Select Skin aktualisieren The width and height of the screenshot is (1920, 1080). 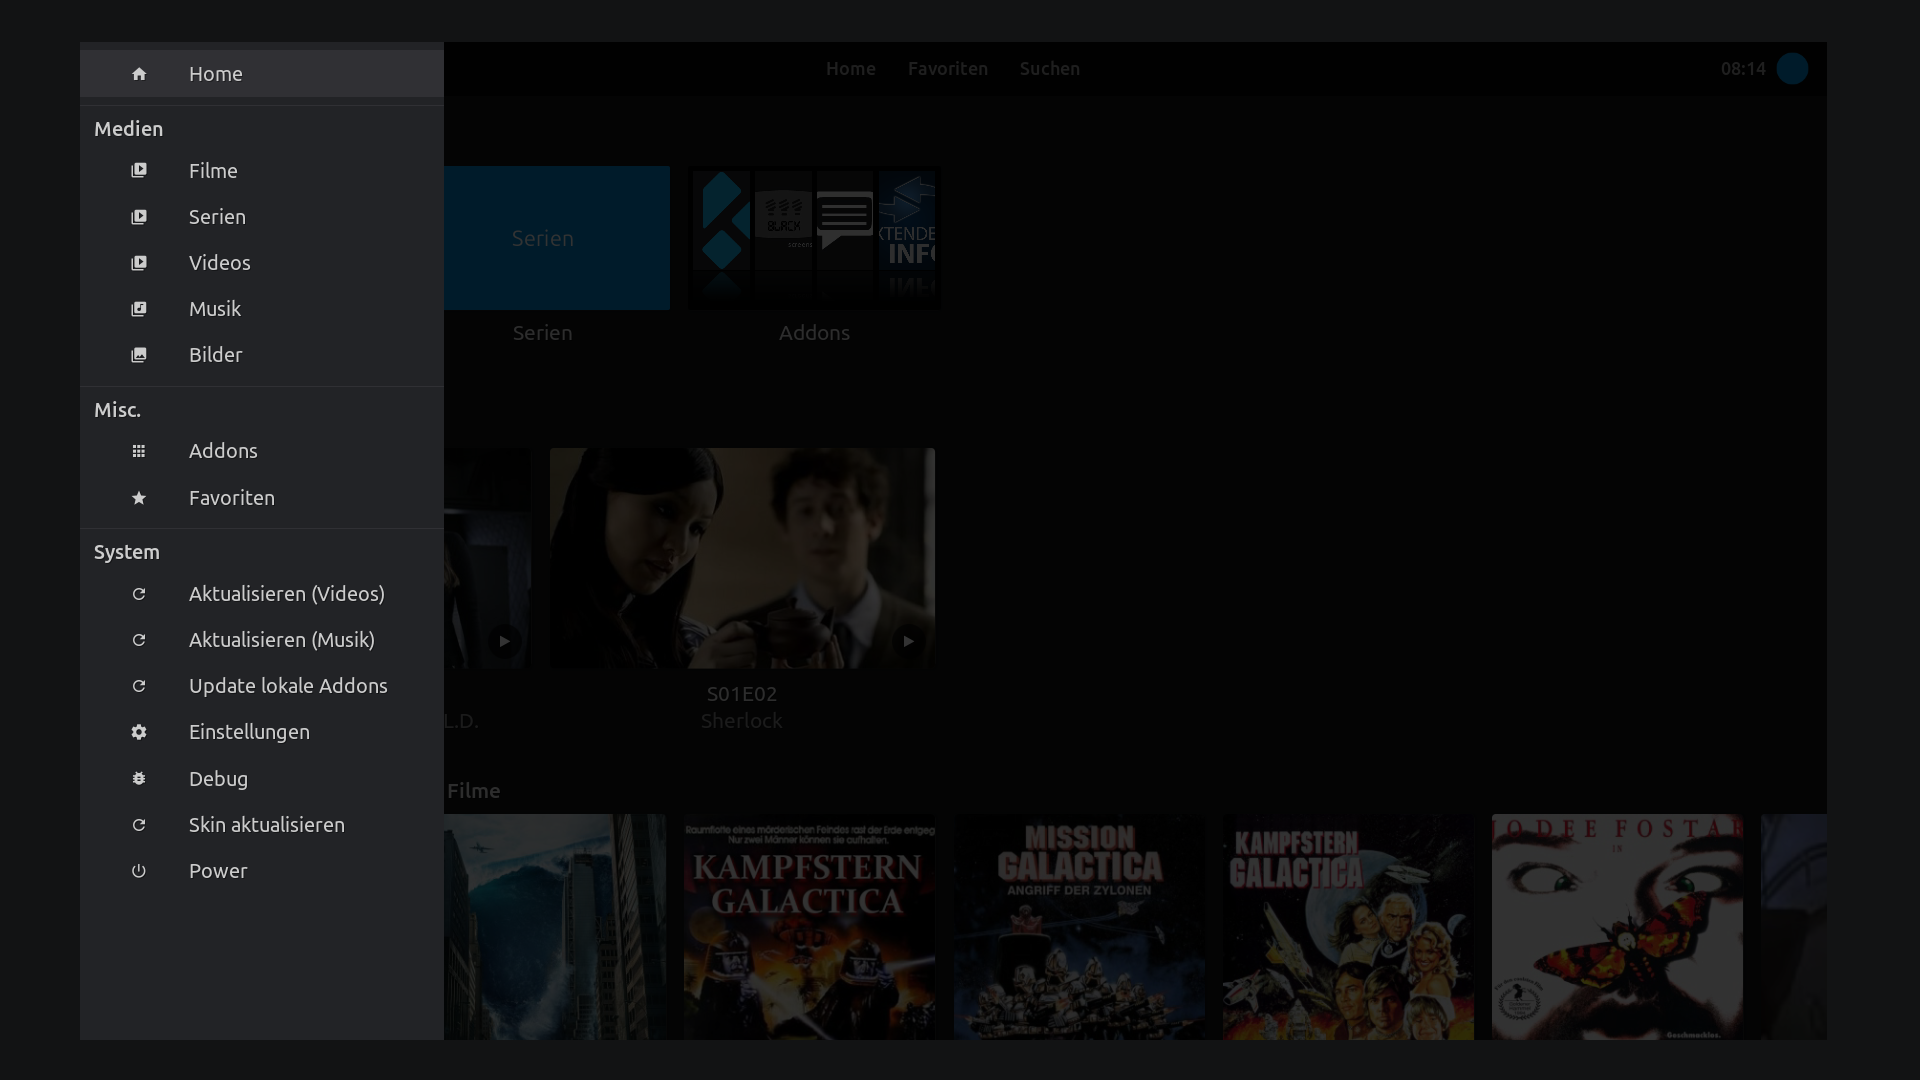point(262,825)
